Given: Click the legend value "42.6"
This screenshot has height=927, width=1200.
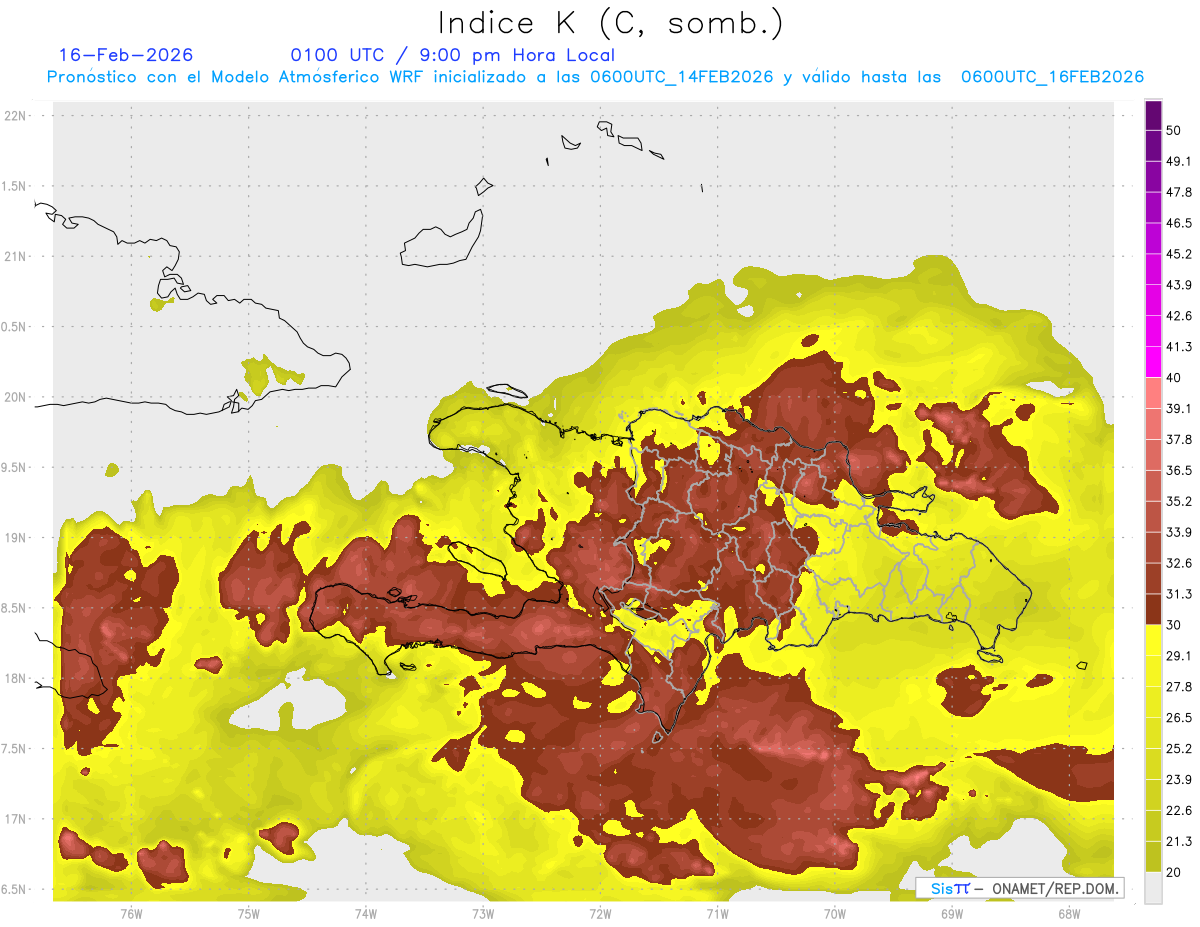Looking at the screenshot, I should [x=1179, y=316].
